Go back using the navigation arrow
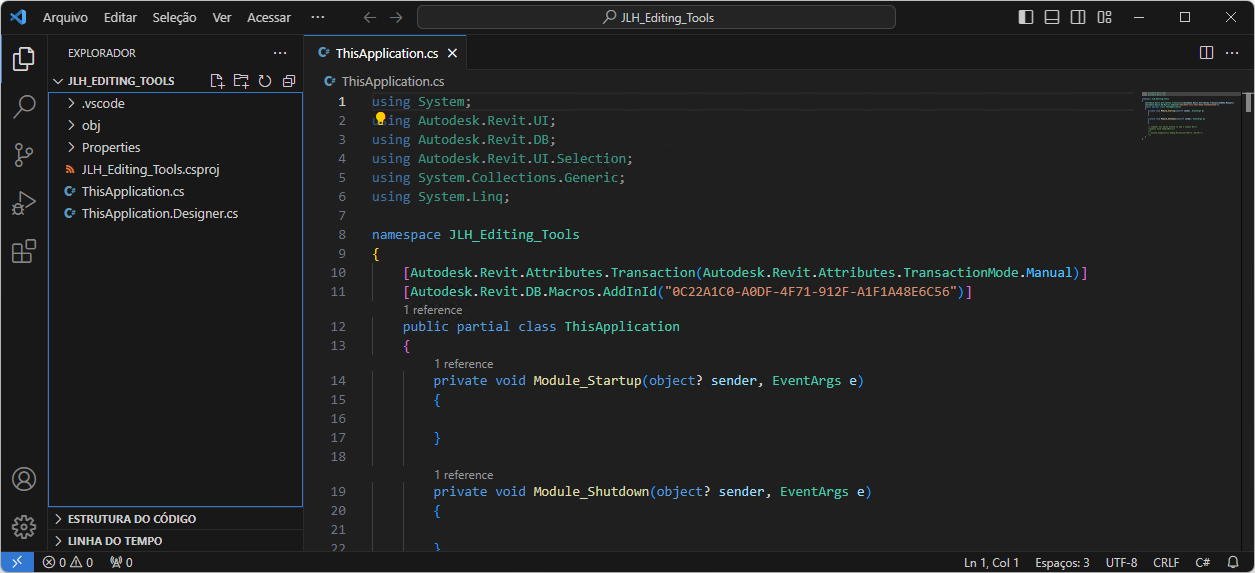1255x573 pixels. pyautogui.click(x=369, y=17)
